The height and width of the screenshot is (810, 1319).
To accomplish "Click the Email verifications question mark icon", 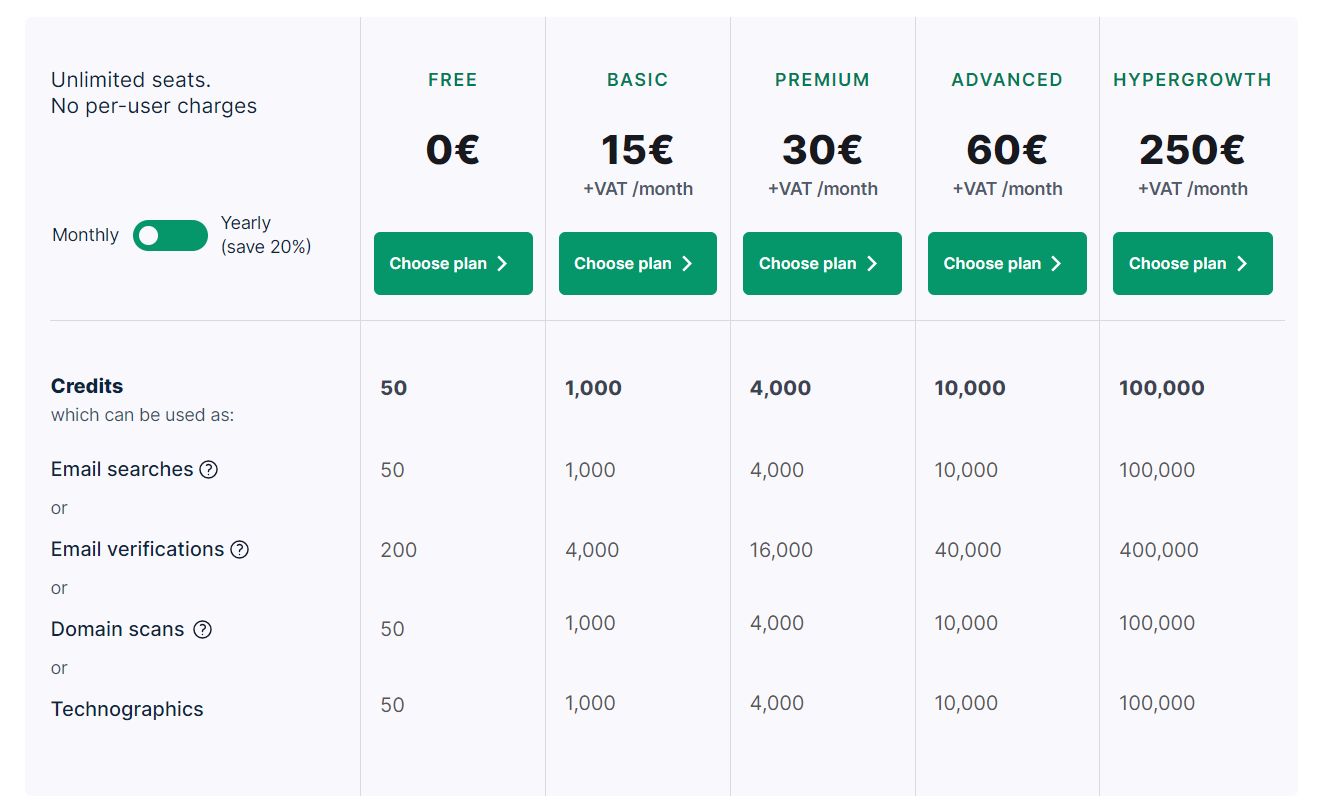I will click(239, 550).
